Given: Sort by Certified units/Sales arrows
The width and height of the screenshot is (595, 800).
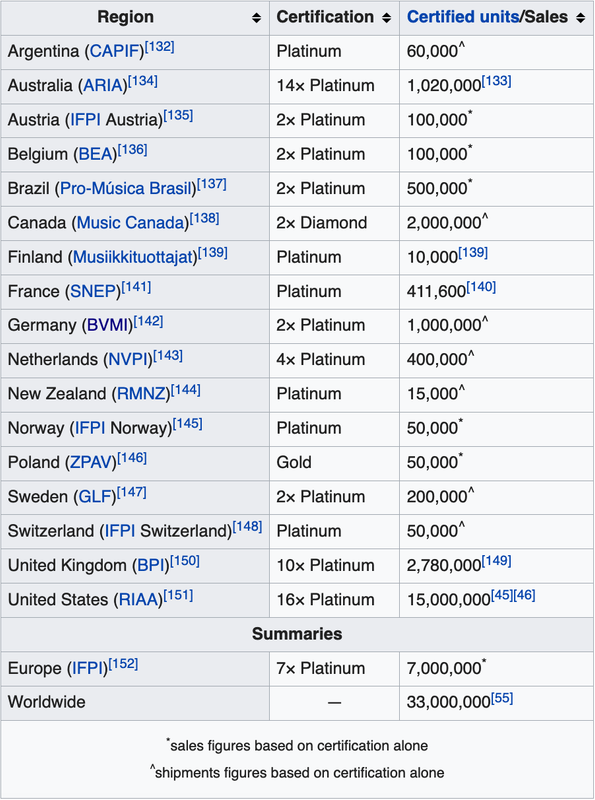Looking at the screenshot, I should [580, 18].
